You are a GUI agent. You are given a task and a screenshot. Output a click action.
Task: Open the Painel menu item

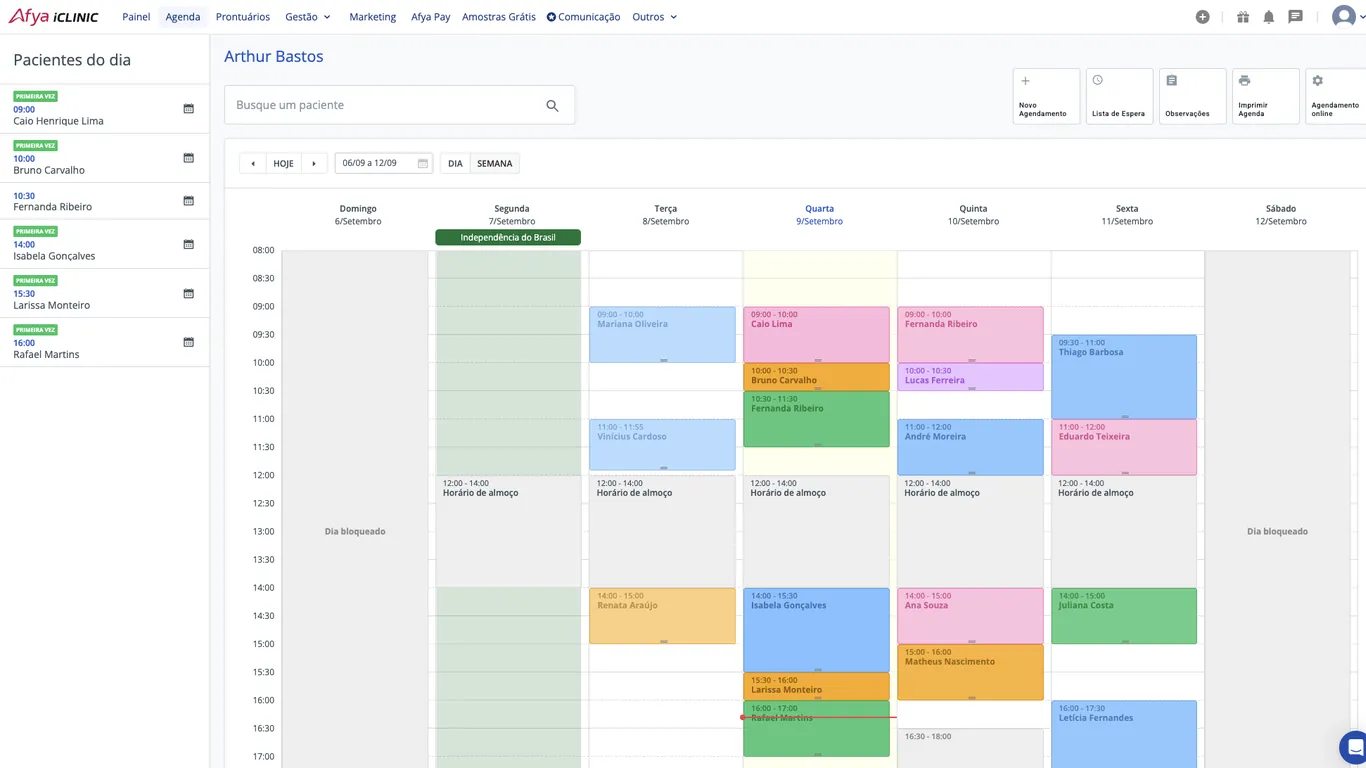tap(136, 17)
